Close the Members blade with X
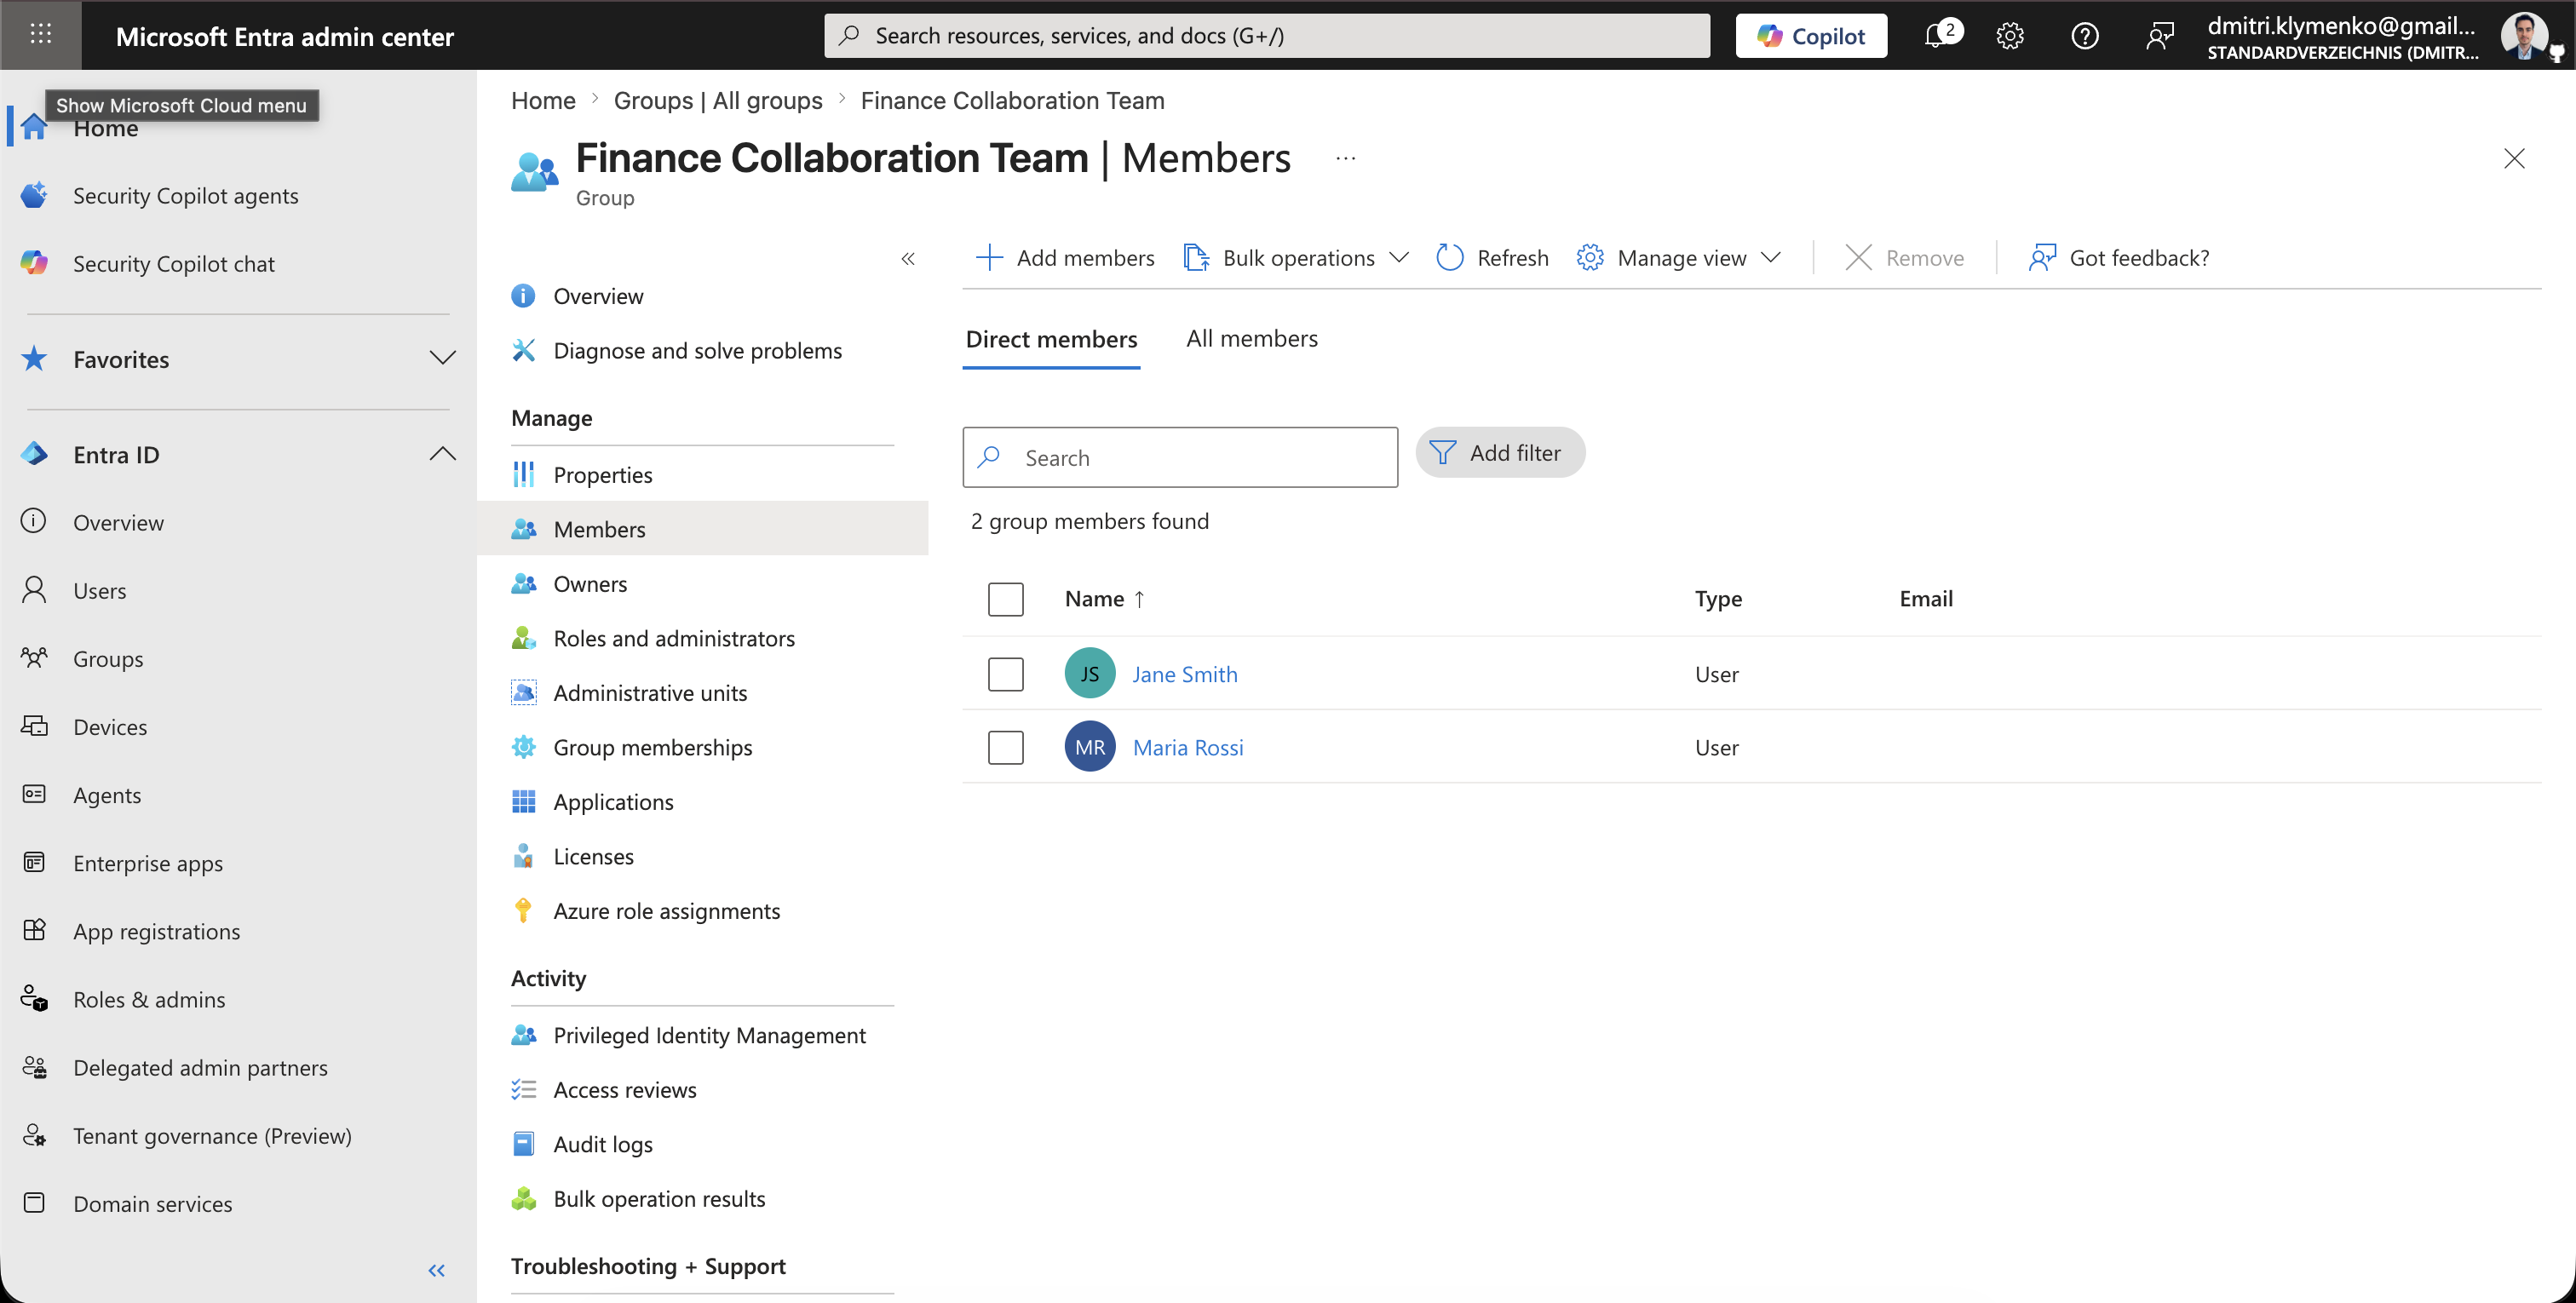The width and height of the screenshot is (2576, 1303). click(2514, 159)
